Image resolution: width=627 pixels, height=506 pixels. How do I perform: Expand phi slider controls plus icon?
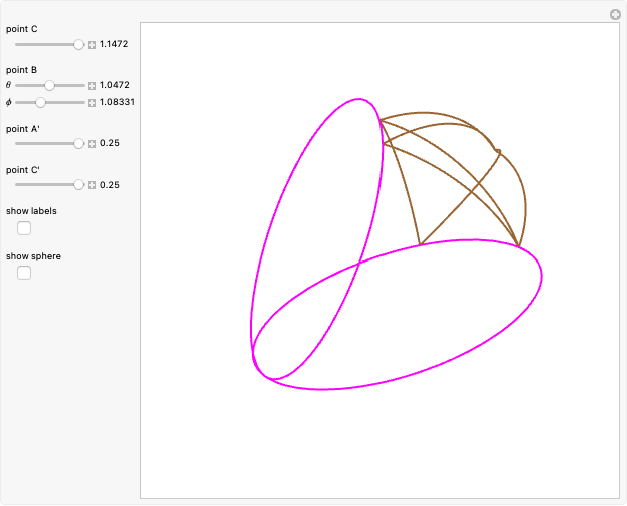tap(92, 103)
